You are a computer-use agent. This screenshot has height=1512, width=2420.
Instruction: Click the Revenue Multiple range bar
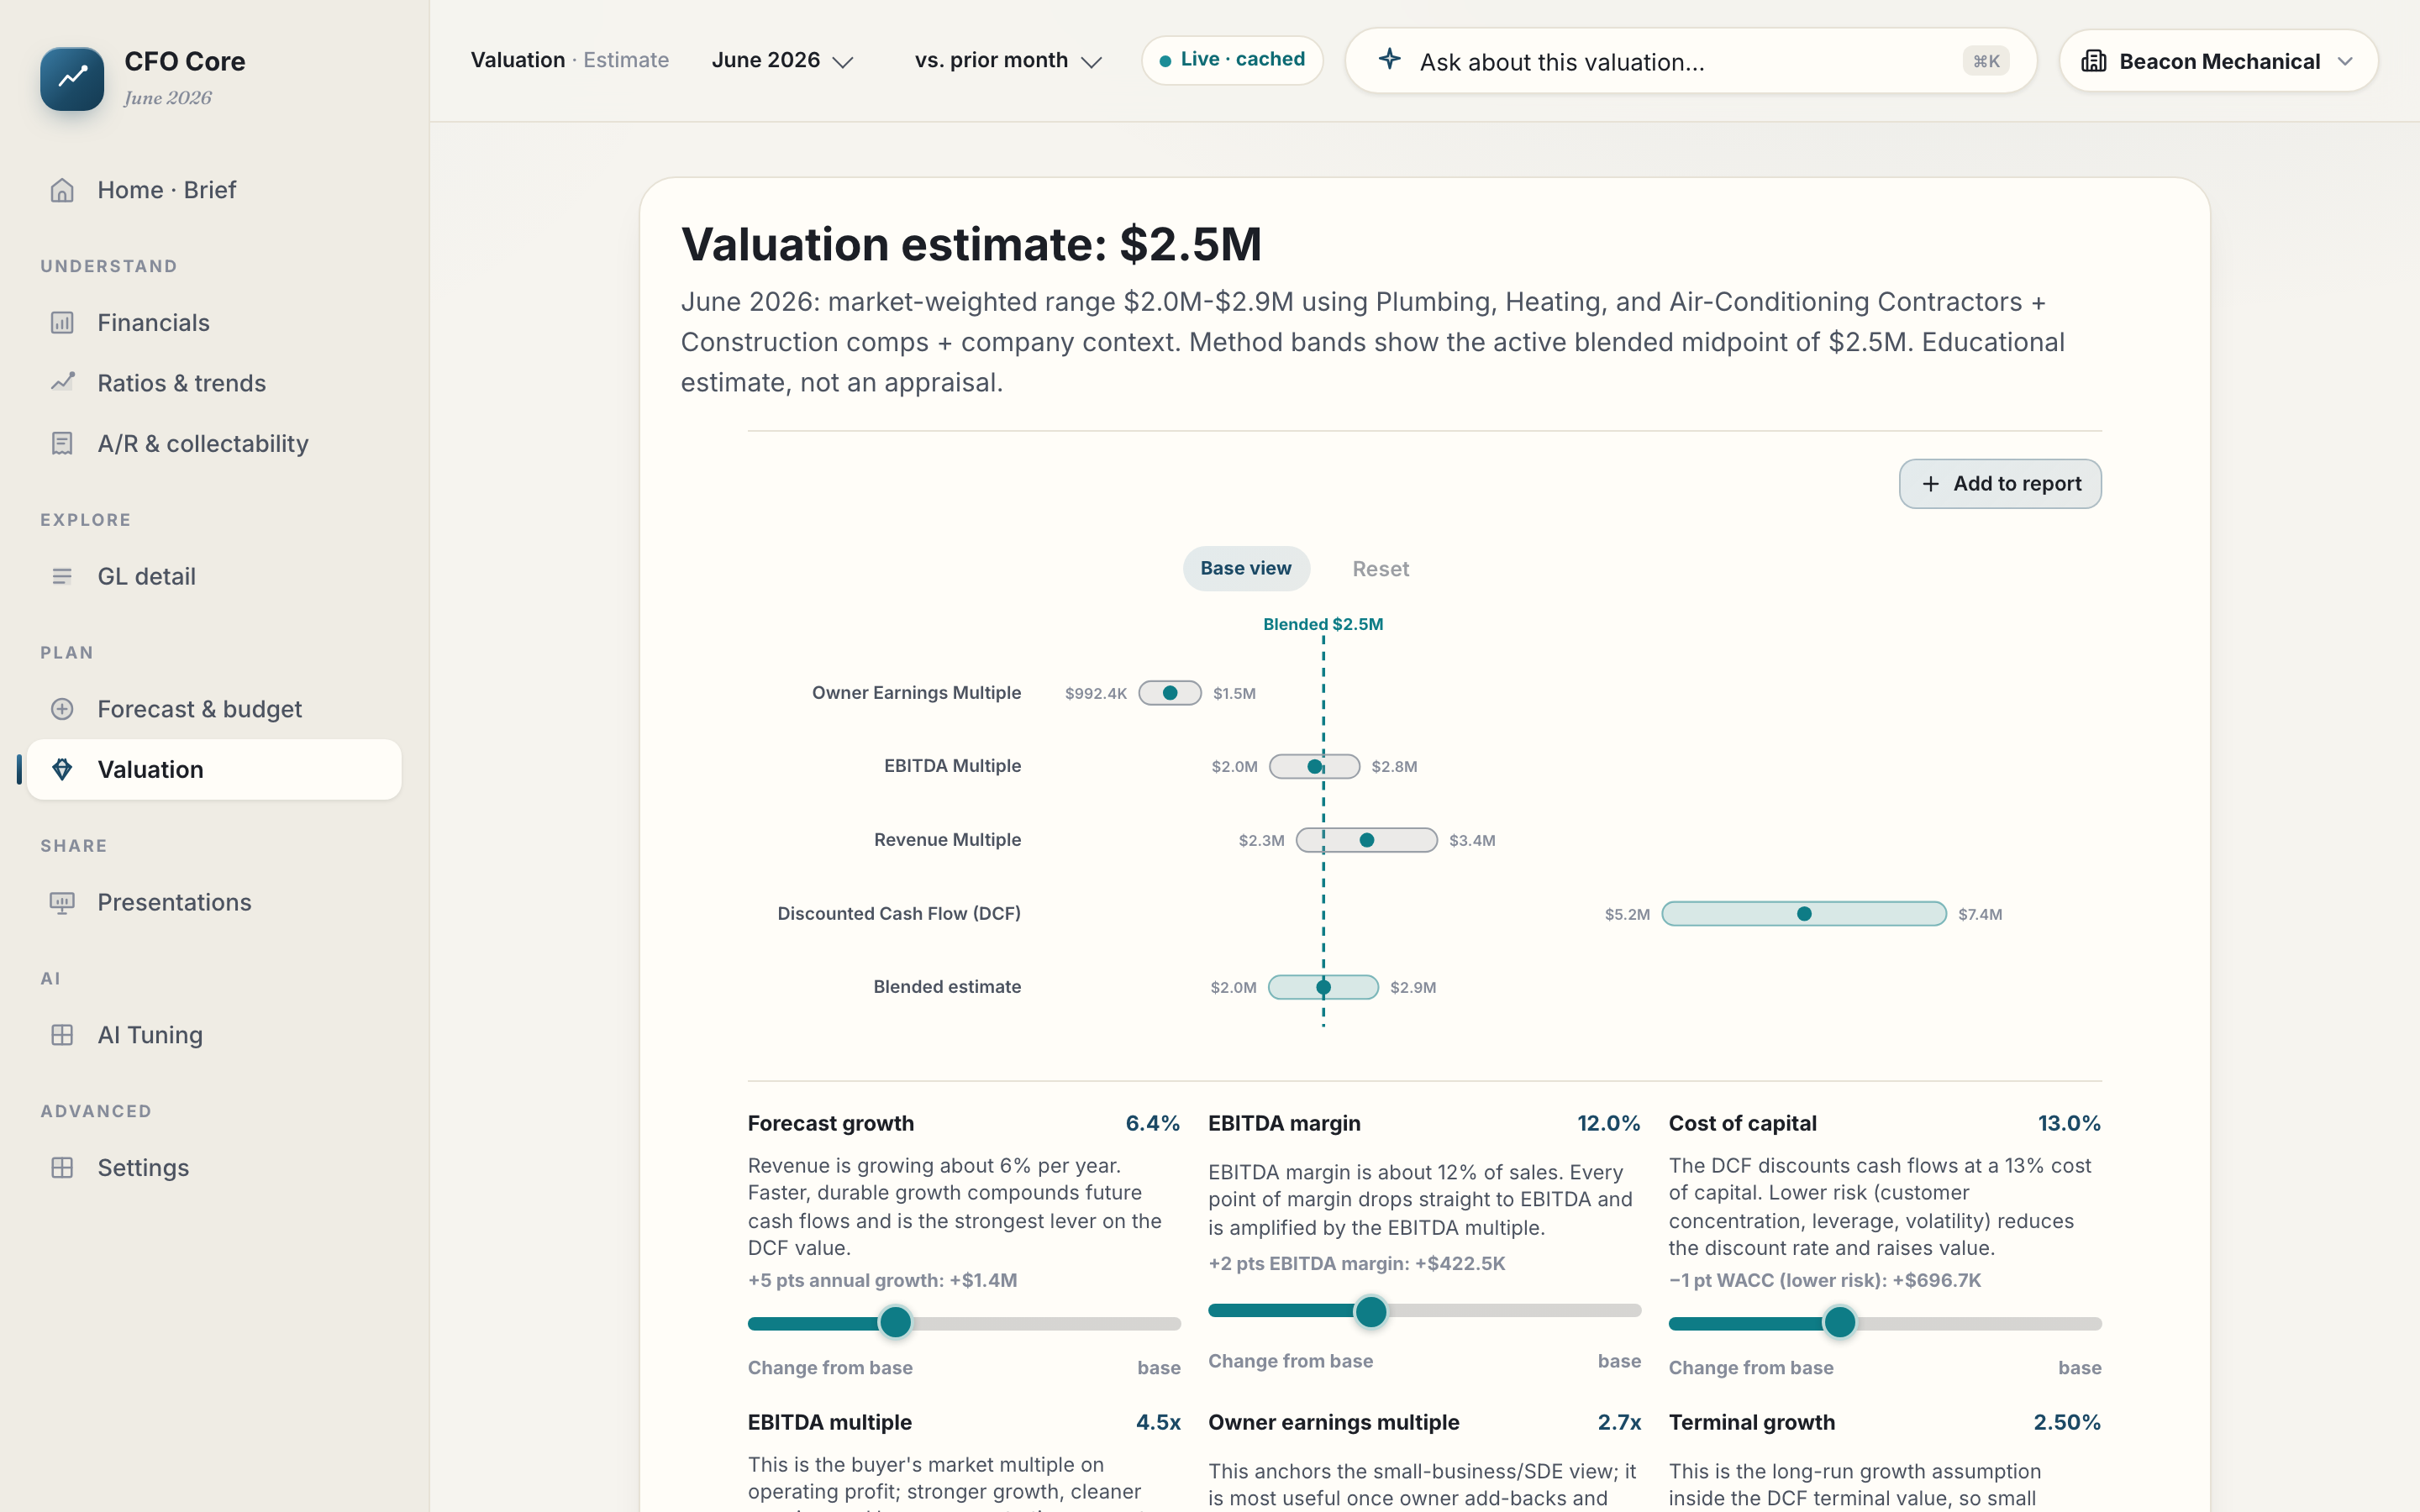1367,840
